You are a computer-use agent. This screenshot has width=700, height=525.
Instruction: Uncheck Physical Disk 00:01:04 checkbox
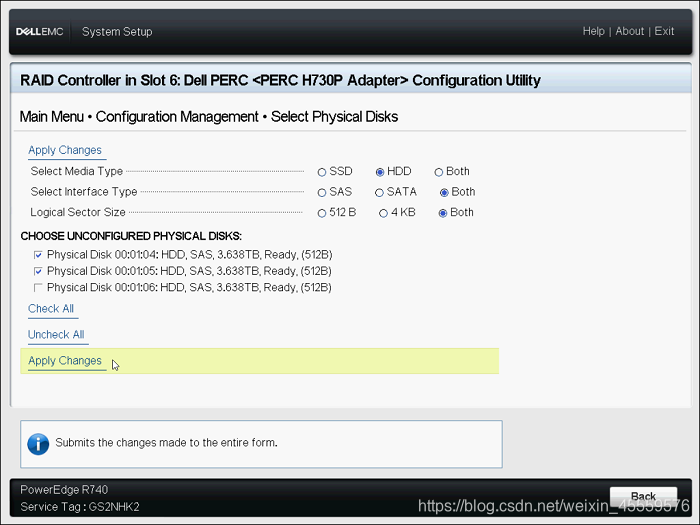point(38,255)
